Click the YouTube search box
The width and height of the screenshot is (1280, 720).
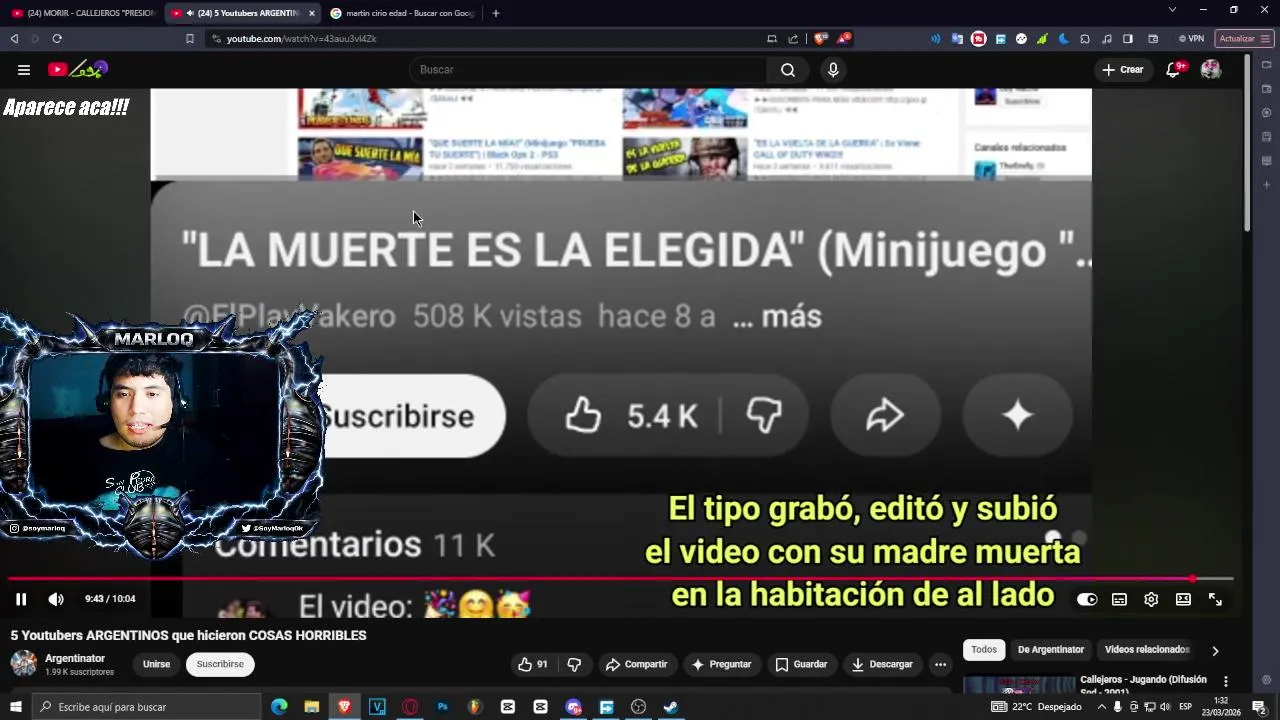[590, 70]
